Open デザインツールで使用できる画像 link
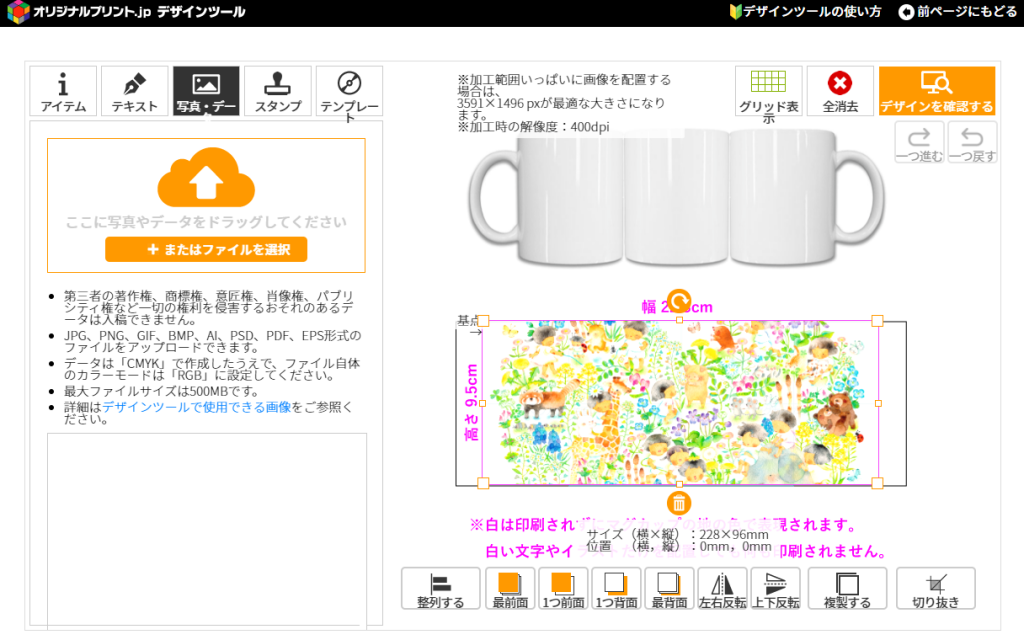The width and height of the screenshot is (1024, 640). point(196,407)
